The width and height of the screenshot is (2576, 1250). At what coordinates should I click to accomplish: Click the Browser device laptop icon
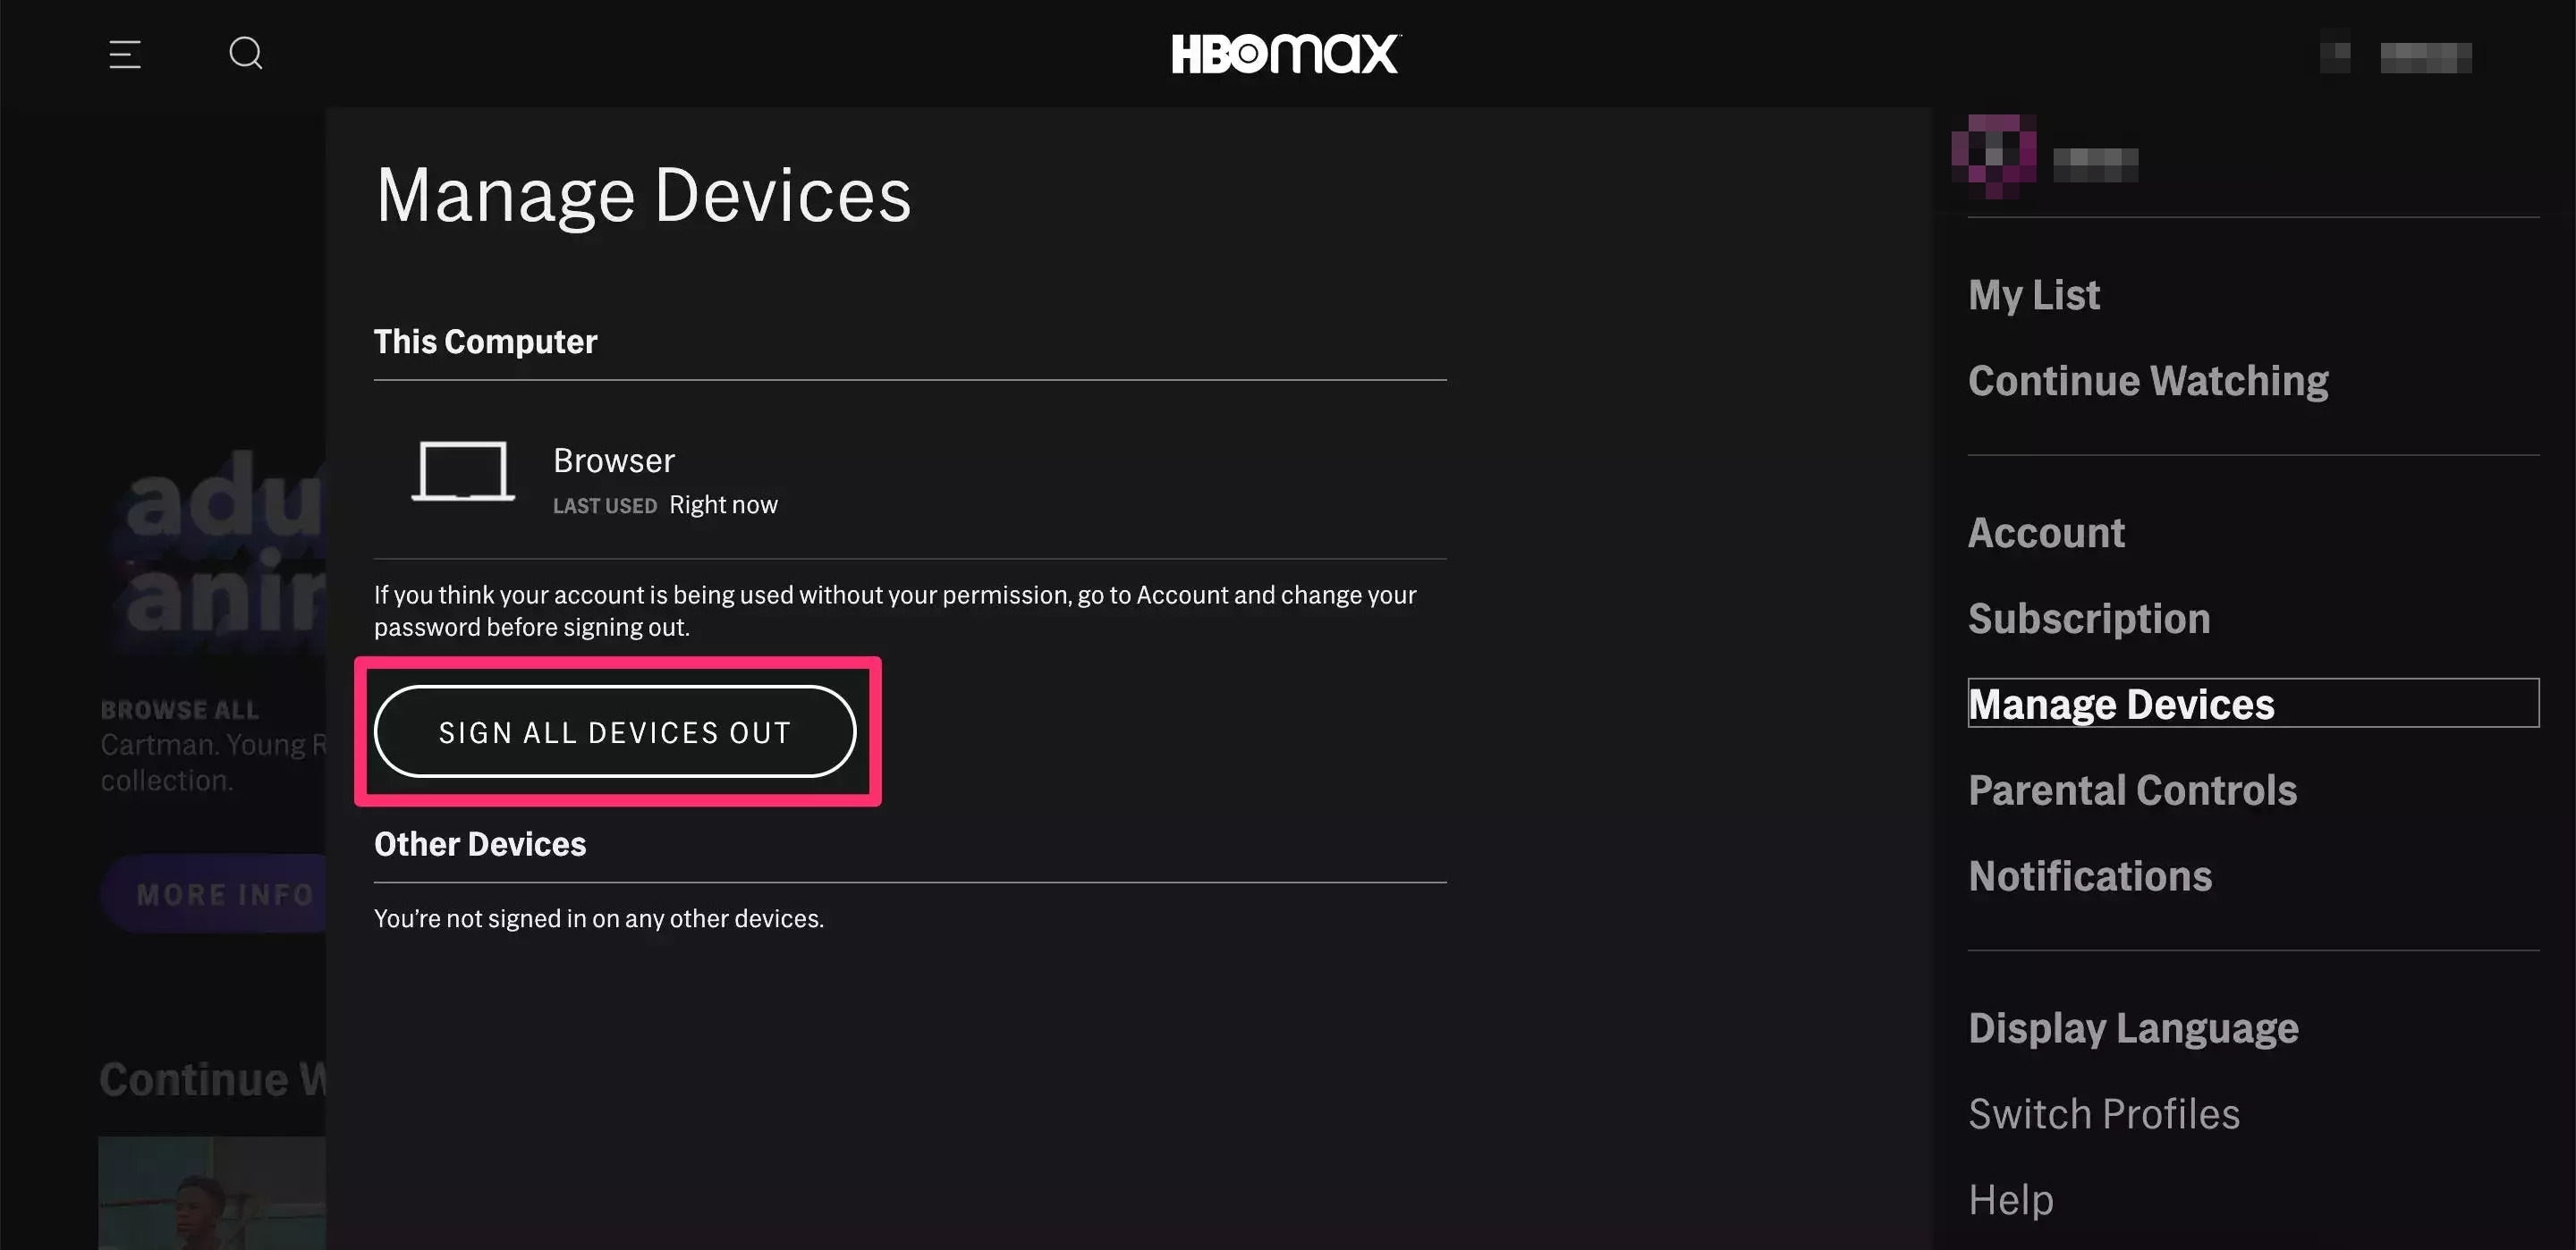[462, 472]
